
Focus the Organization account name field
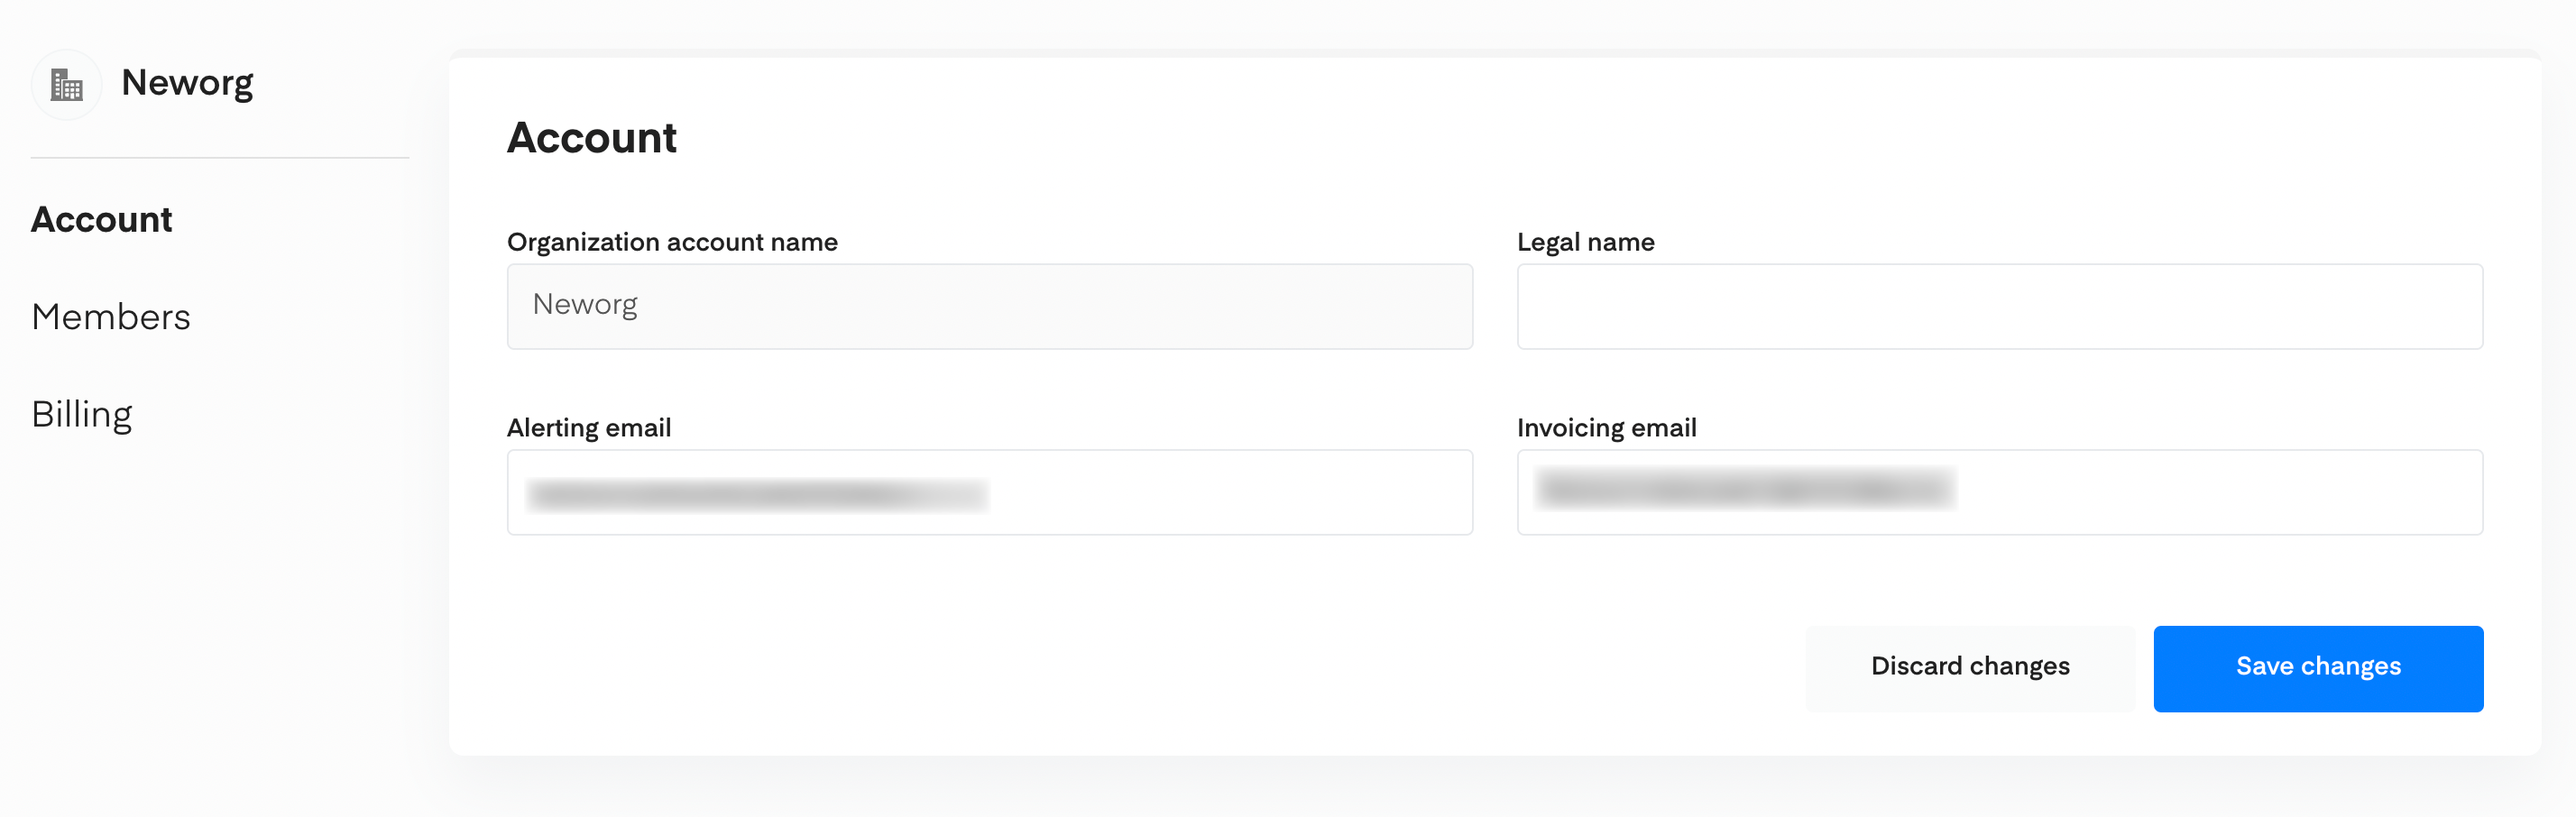tap(990, 306)
